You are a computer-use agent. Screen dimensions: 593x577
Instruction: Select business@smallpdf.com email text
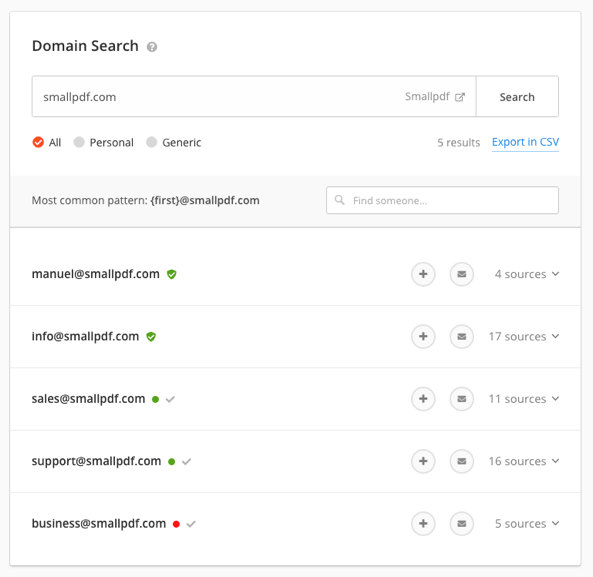click(x=99, y=523)
